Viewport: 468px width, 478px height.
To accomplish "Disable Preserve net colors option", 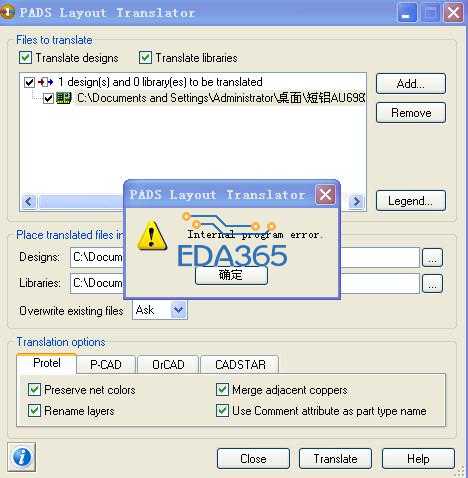I will click(x=34, y=390).
